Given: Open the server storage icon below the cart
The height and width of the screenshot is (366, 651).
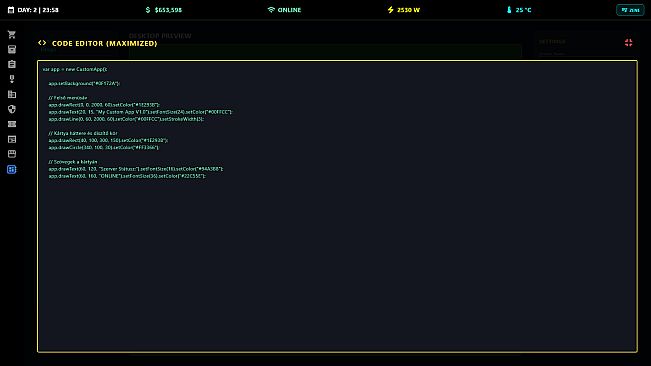Looking at the screenshot, I should (x=12, y=49).
